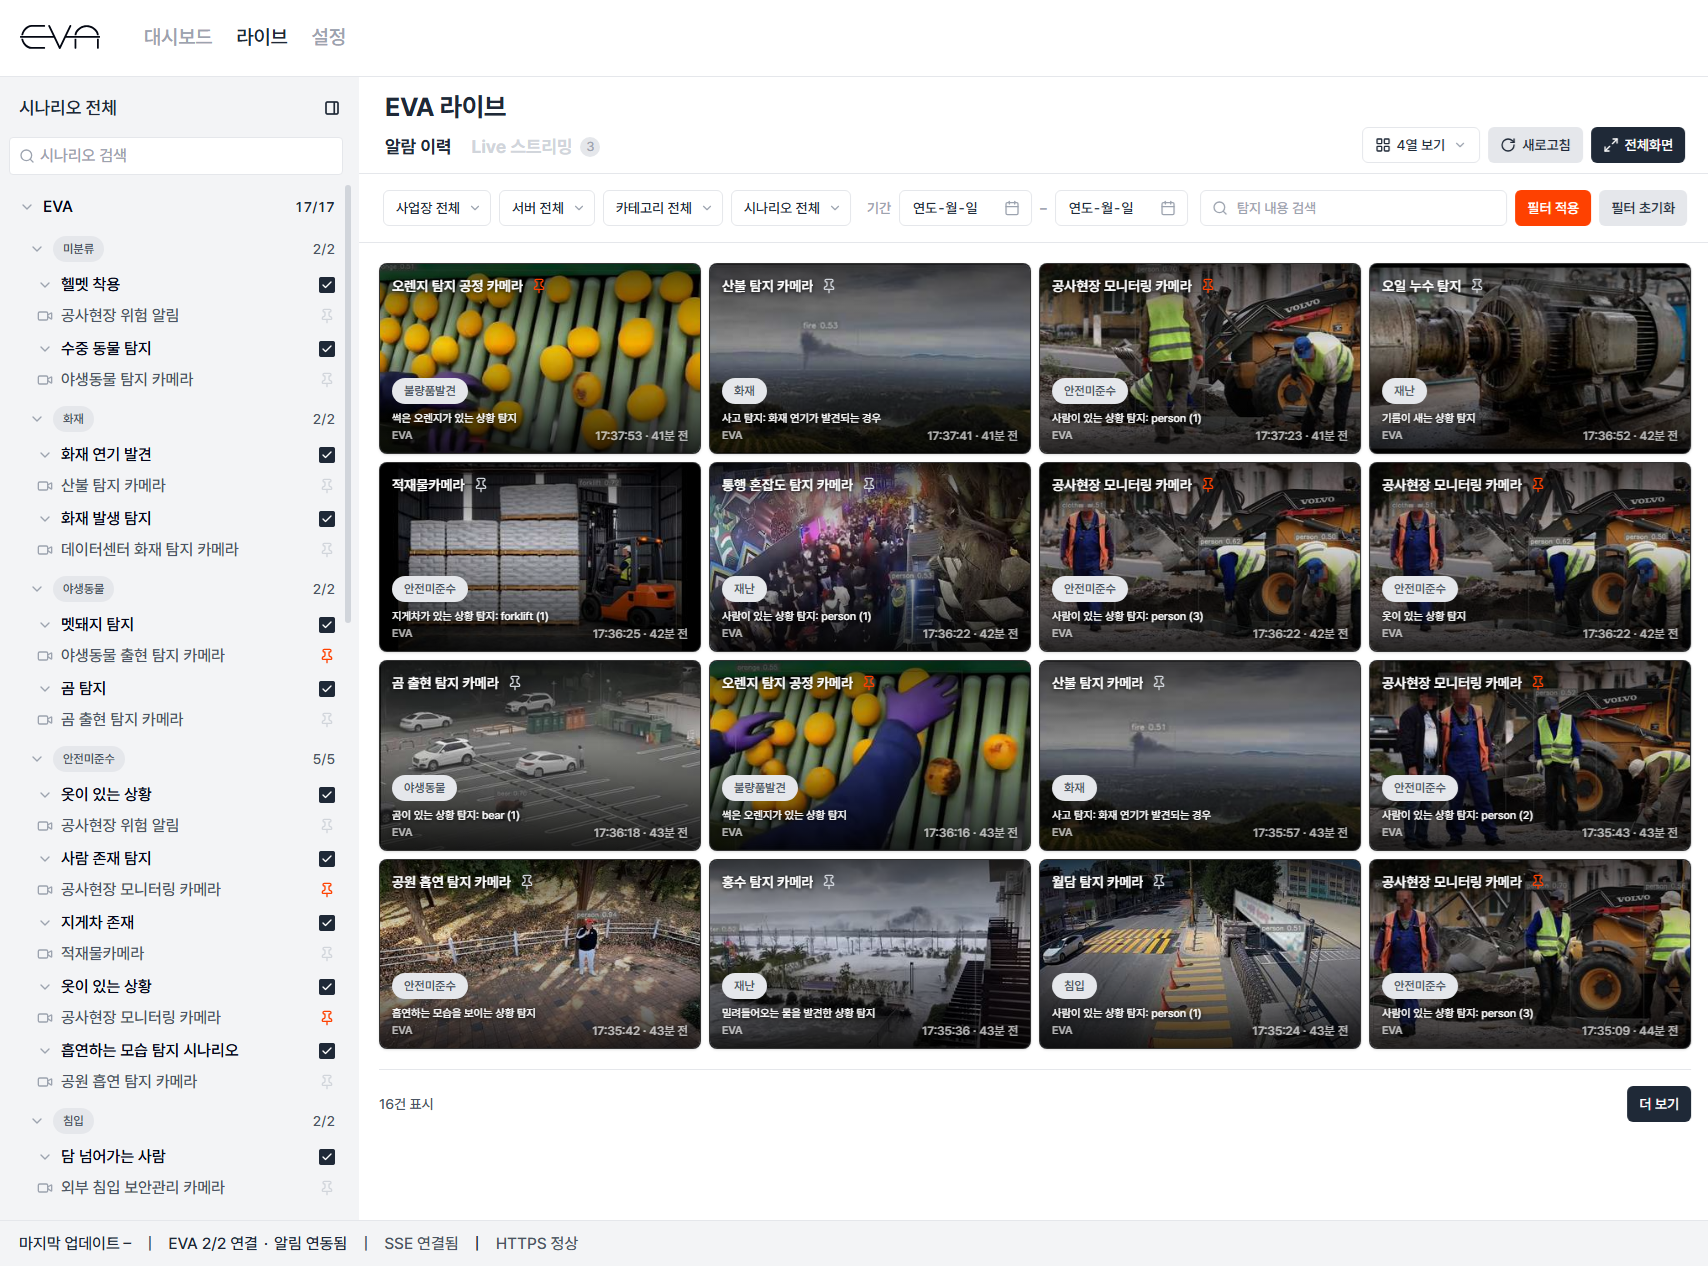Screen dimensions: 1708x1266
Task: Unpin the 오렌지 탐지 공정 카메라 card at 17:37:53
Action: [x=539, y=286]
